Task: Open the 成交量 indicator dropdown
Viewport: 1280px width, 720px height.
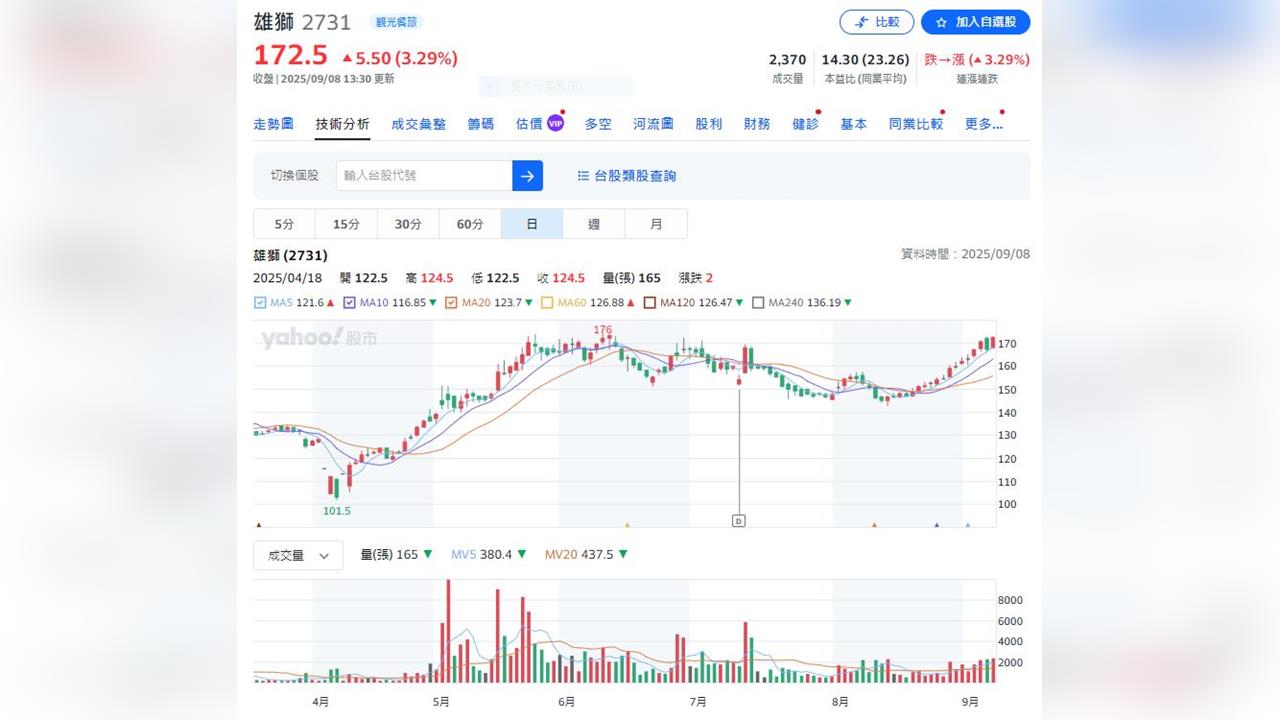Action: 298,555
